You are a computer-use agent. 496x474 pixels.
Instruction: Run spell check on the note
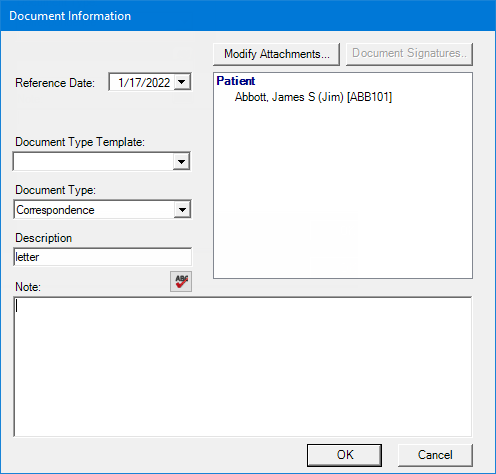coord(181,281)
